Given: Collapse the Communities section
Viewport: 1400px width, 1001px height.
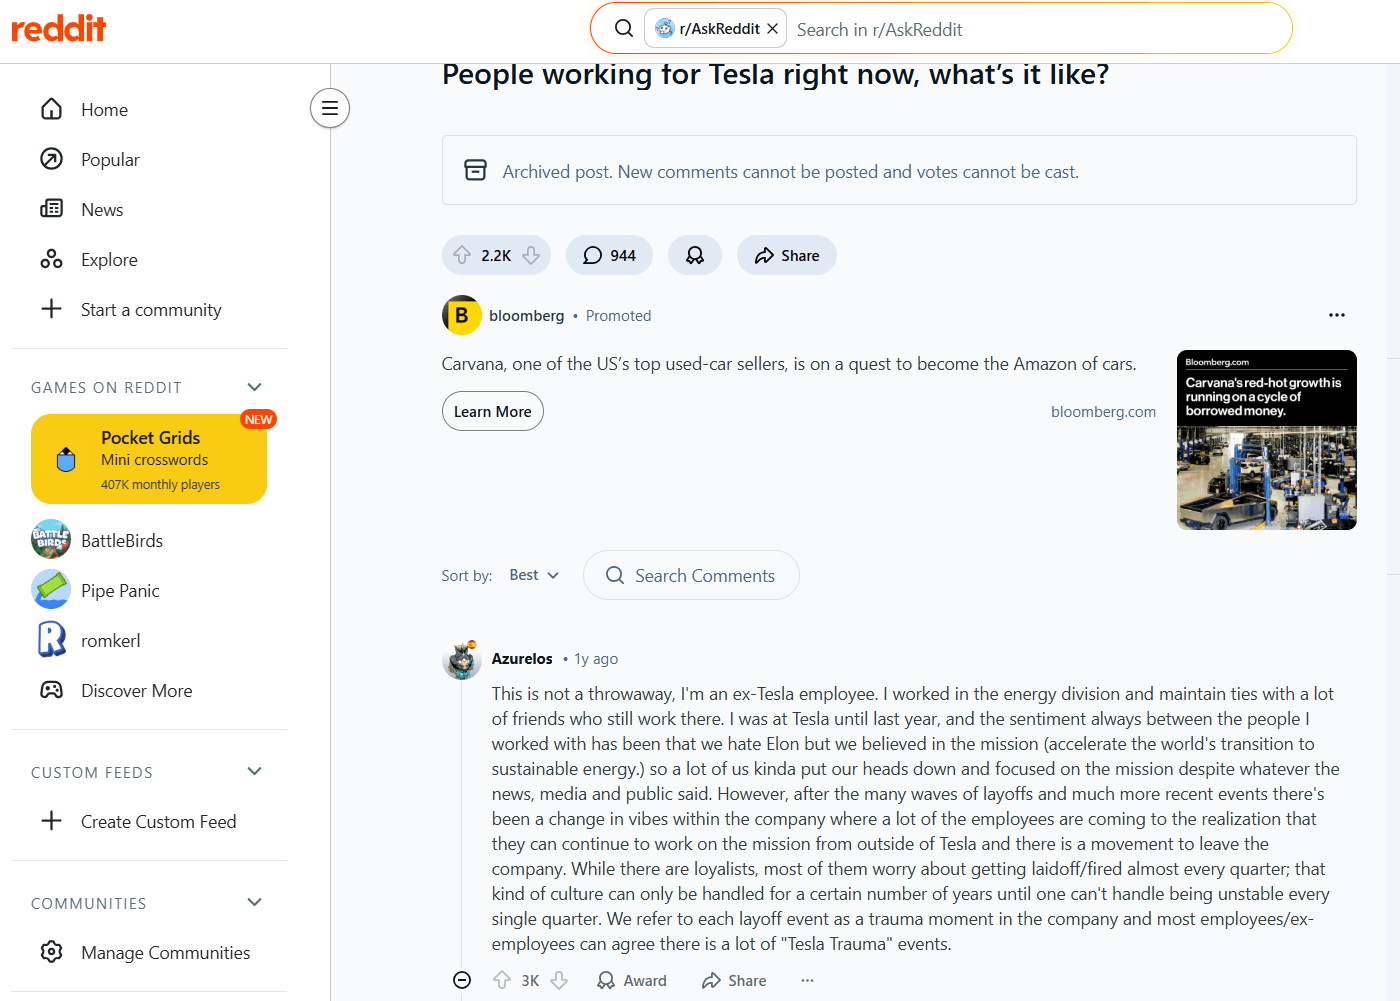Looking at the screenshot, I should (x=254, y=903).
